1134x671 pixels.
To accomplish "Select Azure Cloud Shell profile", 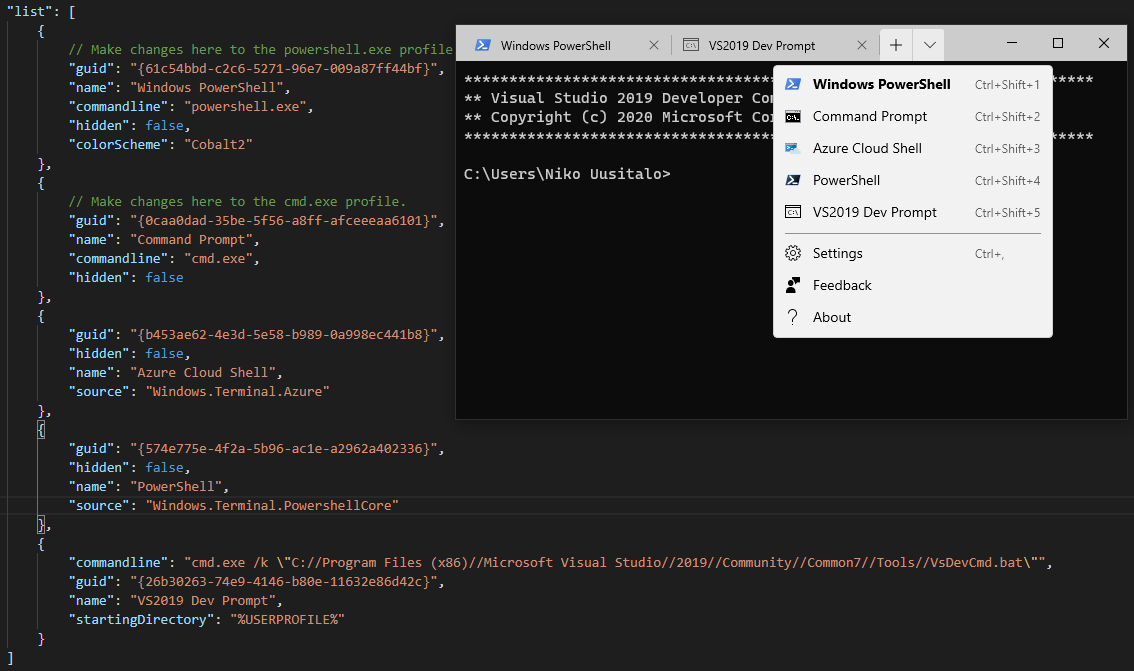I will [x=913, y=148].
